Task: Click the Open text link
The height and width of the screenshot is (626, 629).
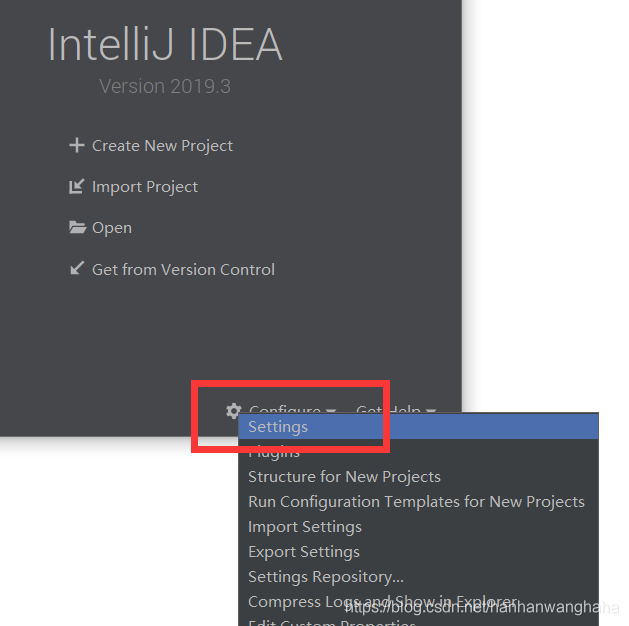Action: [112, 228]
